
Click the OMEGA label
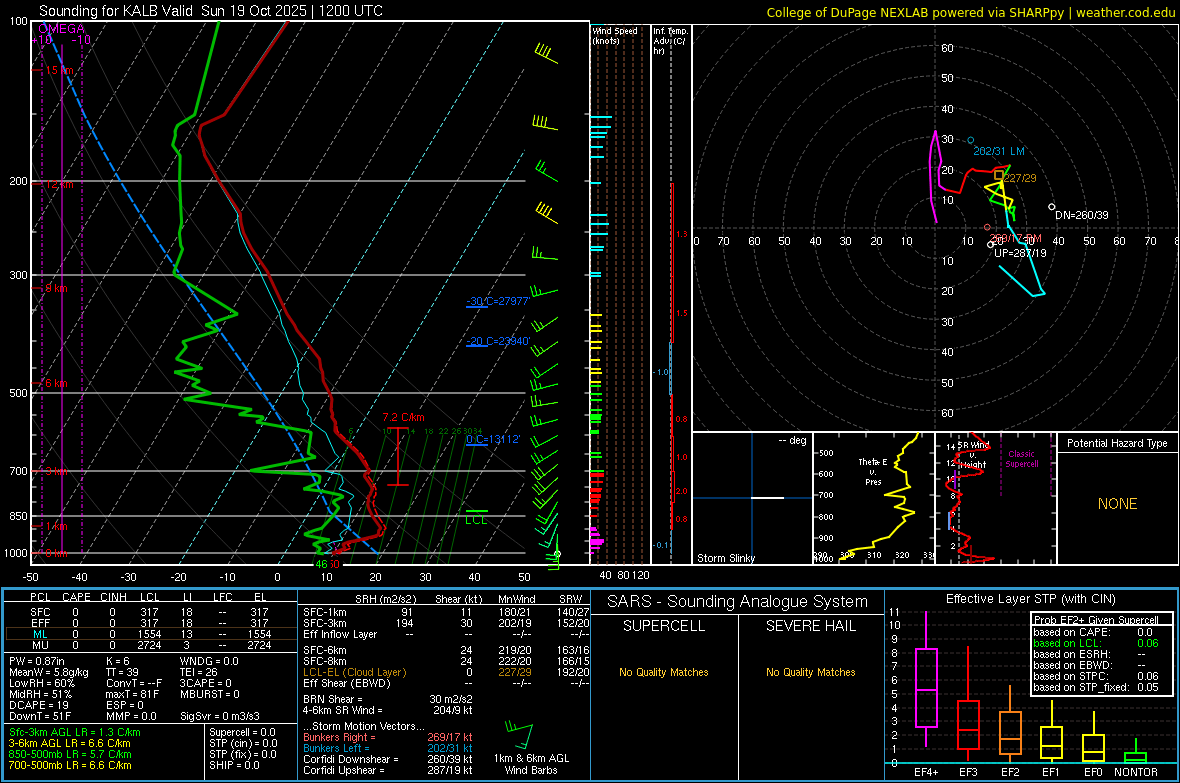coord(61,29)
